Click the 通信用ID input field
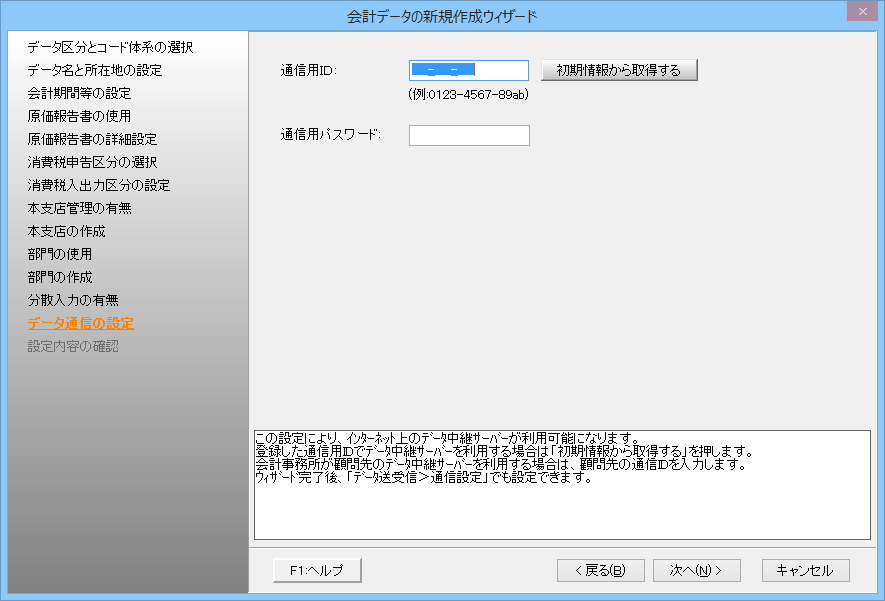The width and height of the screenshot is (885, 601). click(468, 70)
